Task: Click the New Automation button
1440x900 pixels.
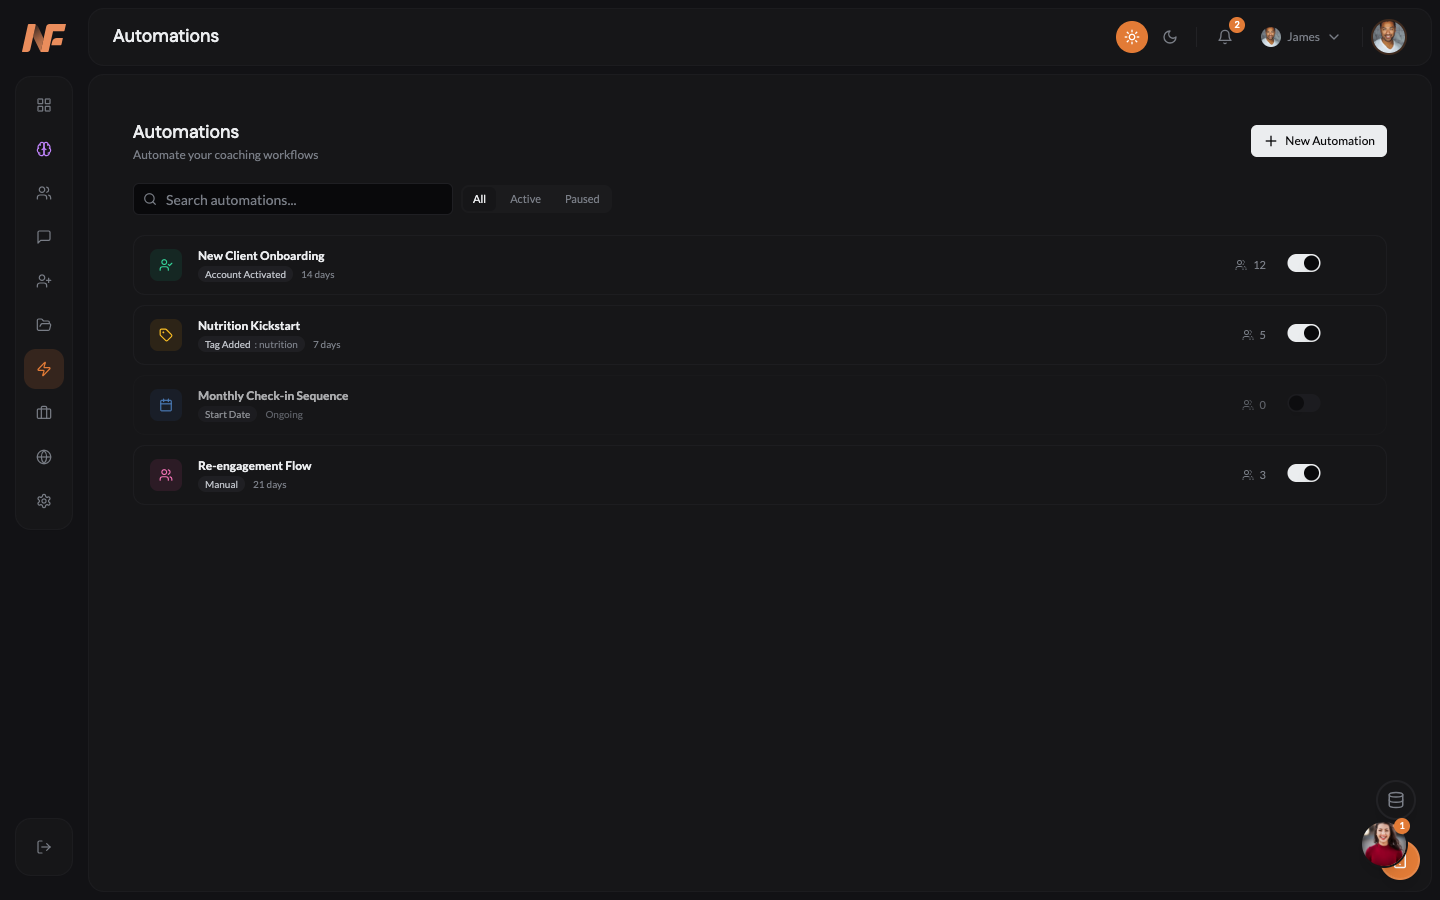Action: pos(1319,141)
